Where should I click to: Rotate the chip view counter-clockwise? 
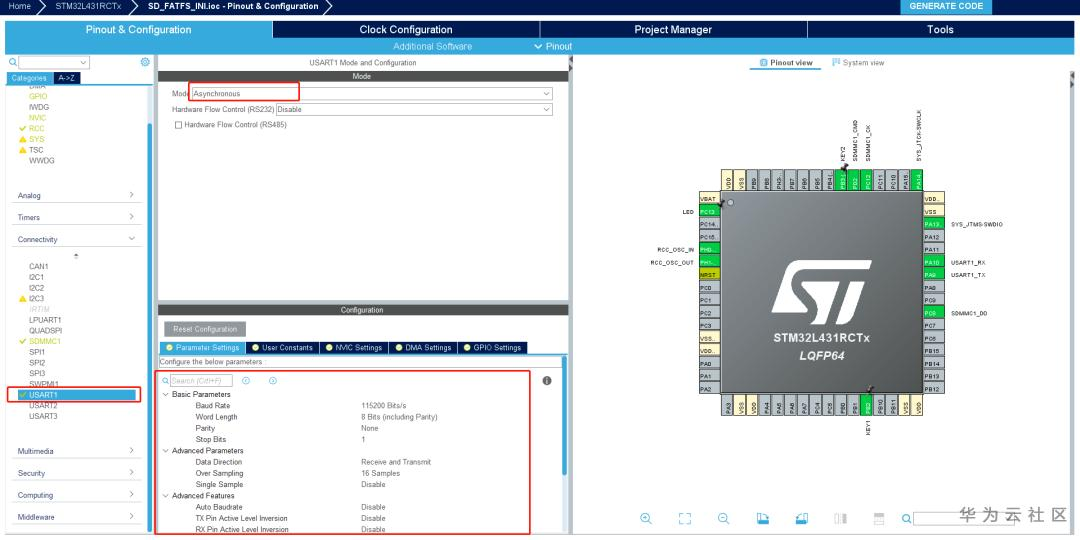coord(801,518)
